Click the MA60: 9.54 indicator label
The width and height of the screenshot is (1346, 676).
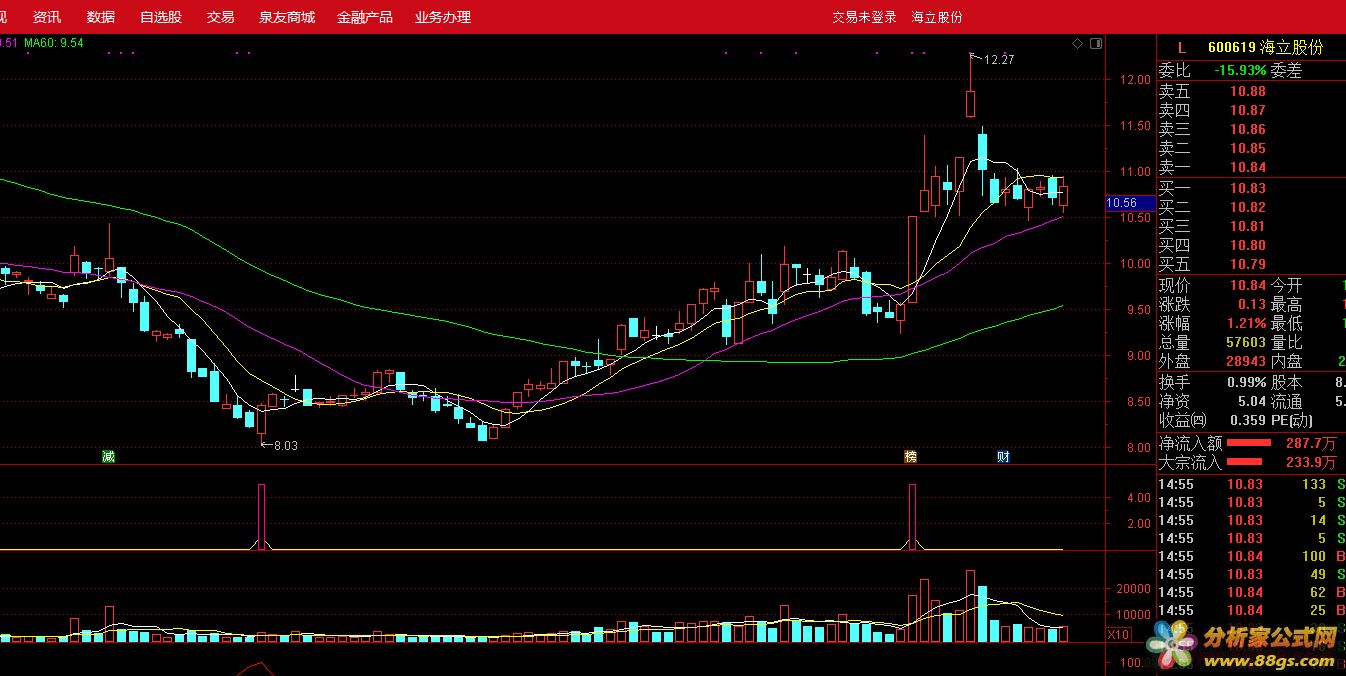(x=54, y=43)
